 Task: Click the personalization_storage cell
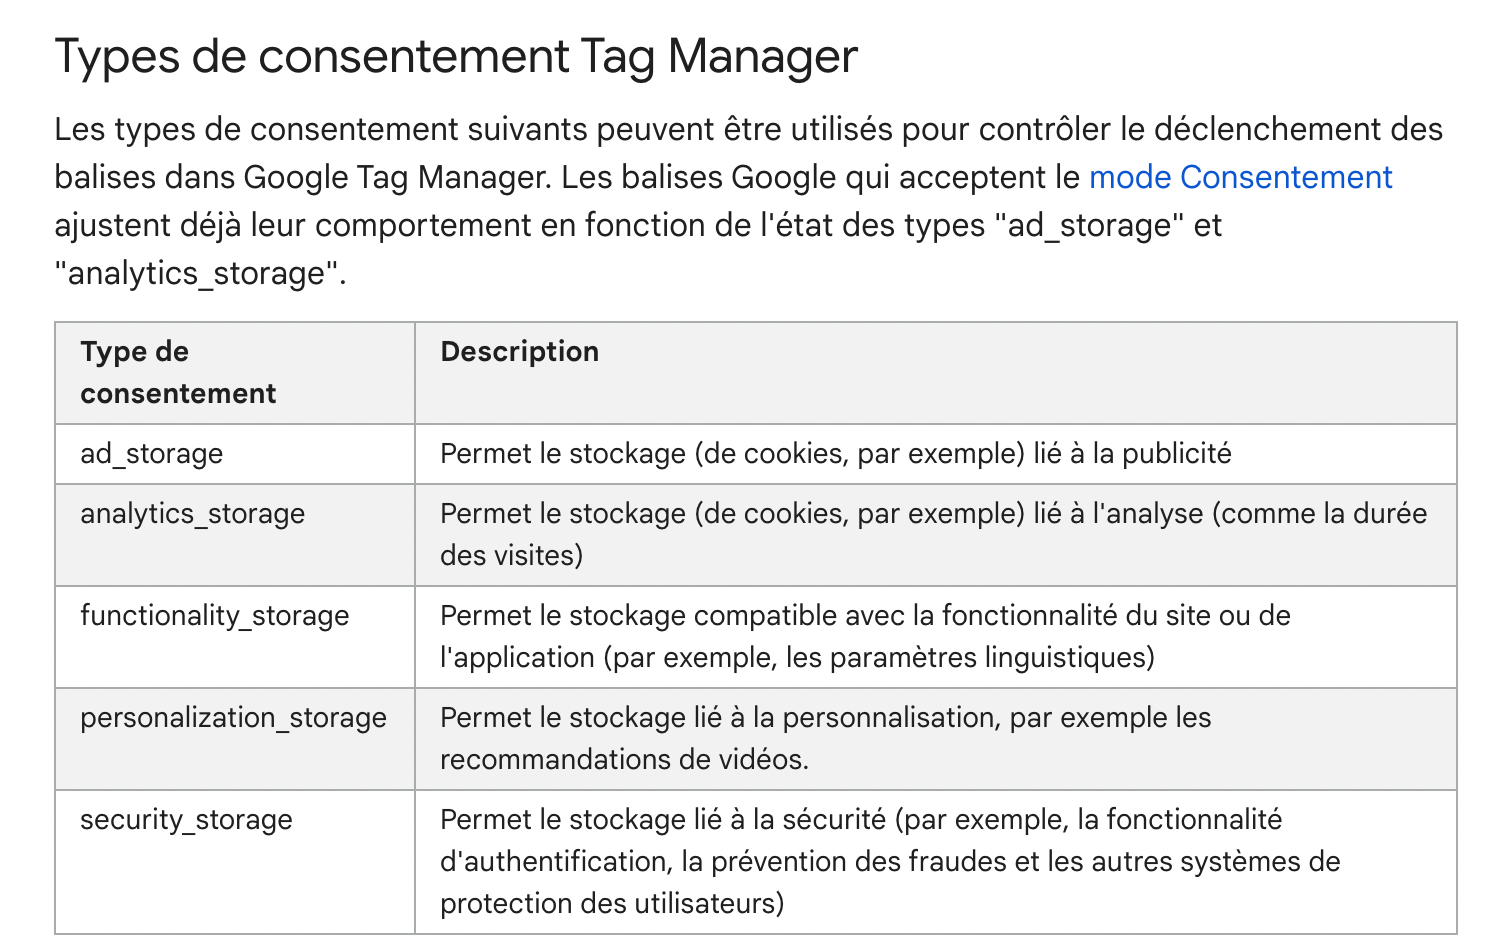point(235,739)
